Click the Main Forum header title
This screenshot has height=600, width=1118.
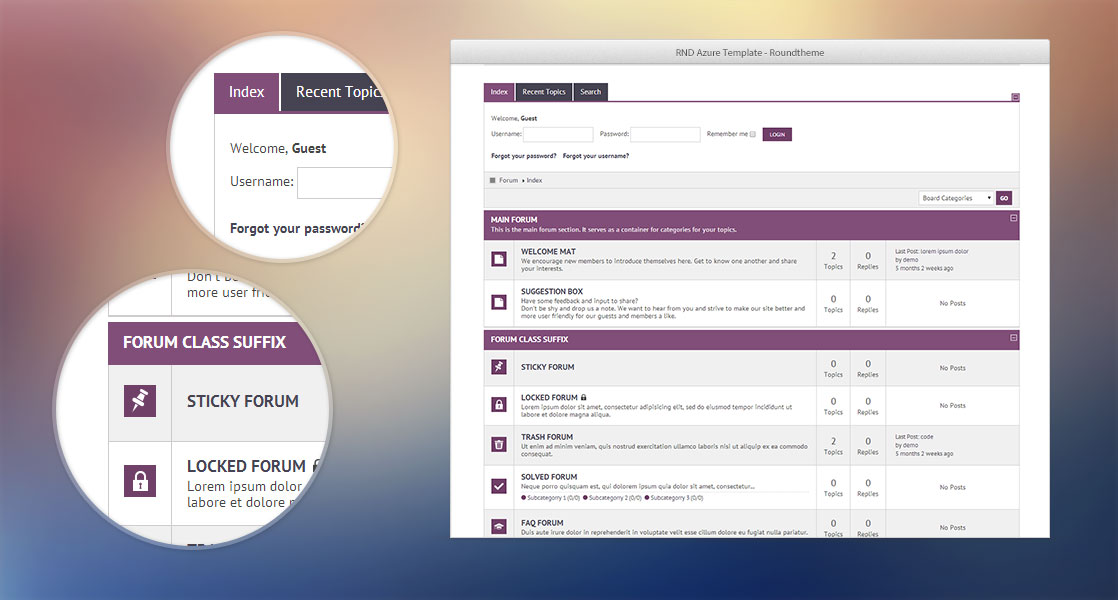click(x=514, y=219)
